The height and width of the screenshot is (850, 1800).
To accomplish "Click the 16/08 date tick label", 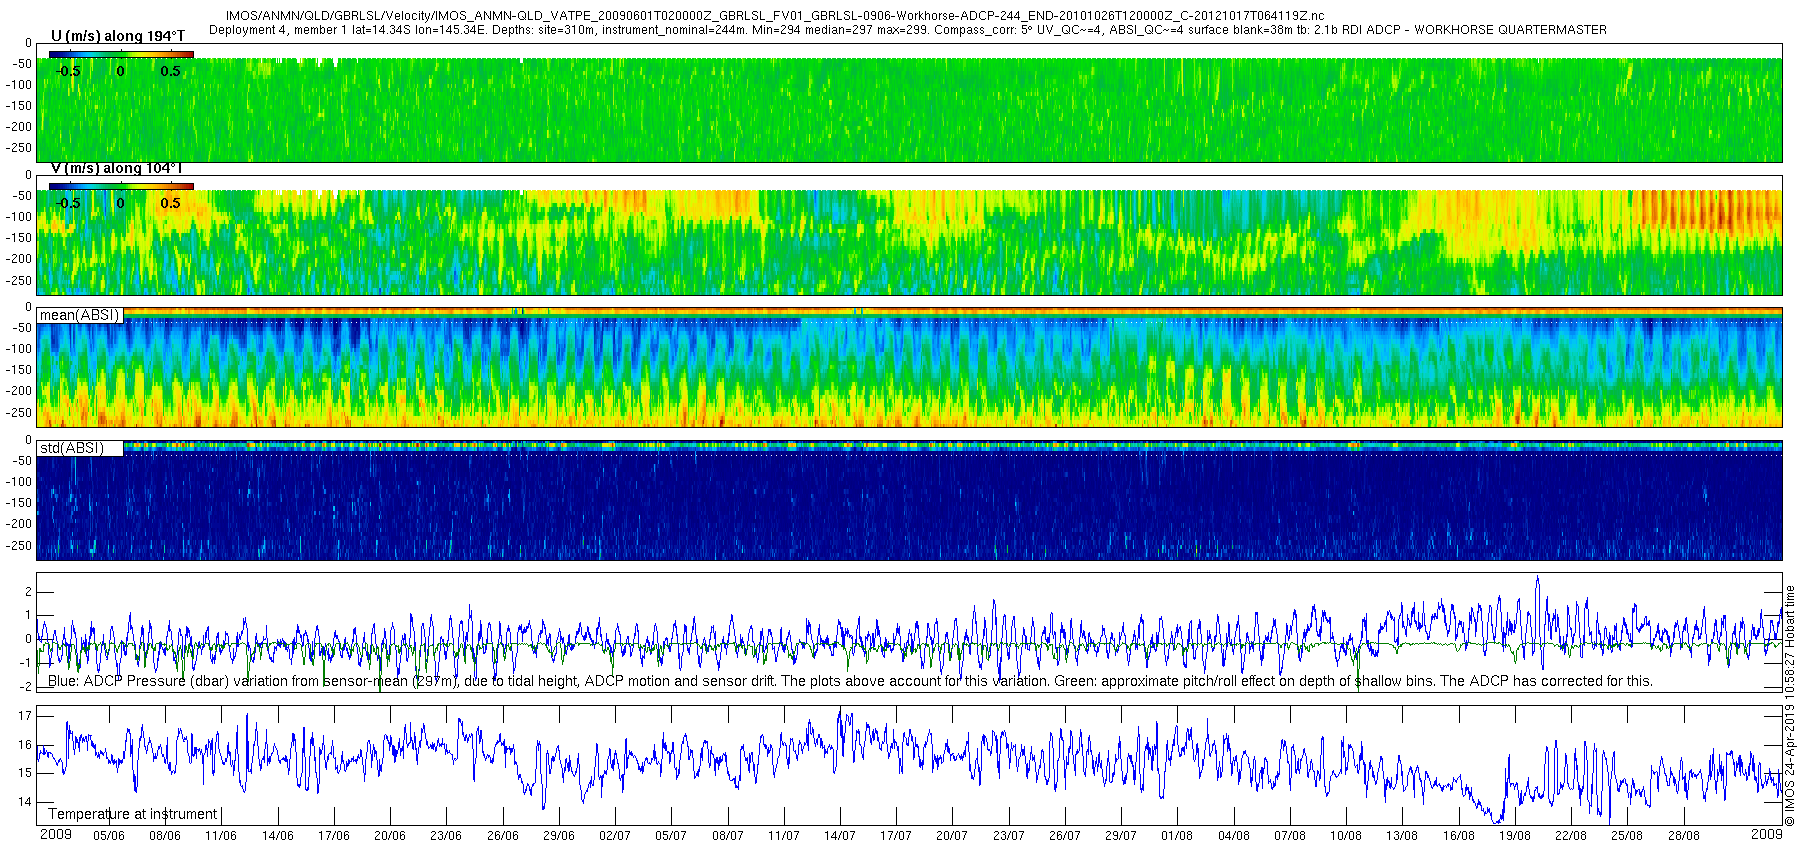I will tap(1459, 836).
